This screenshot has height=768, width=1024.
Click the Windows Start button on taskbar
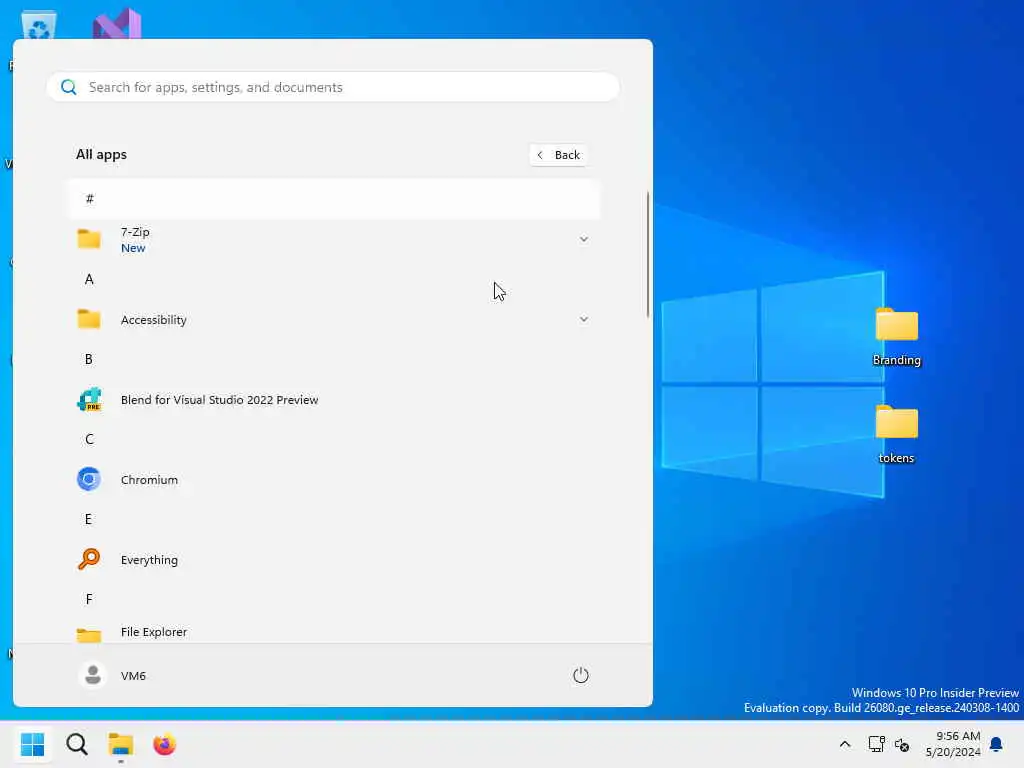33,744
